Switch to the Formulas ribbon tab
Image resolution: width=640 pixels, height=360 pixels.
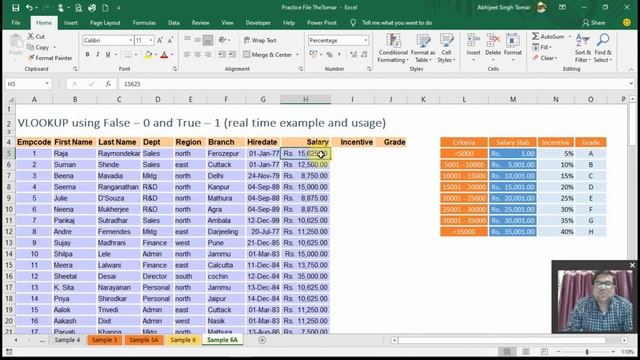tap(144, 23)
